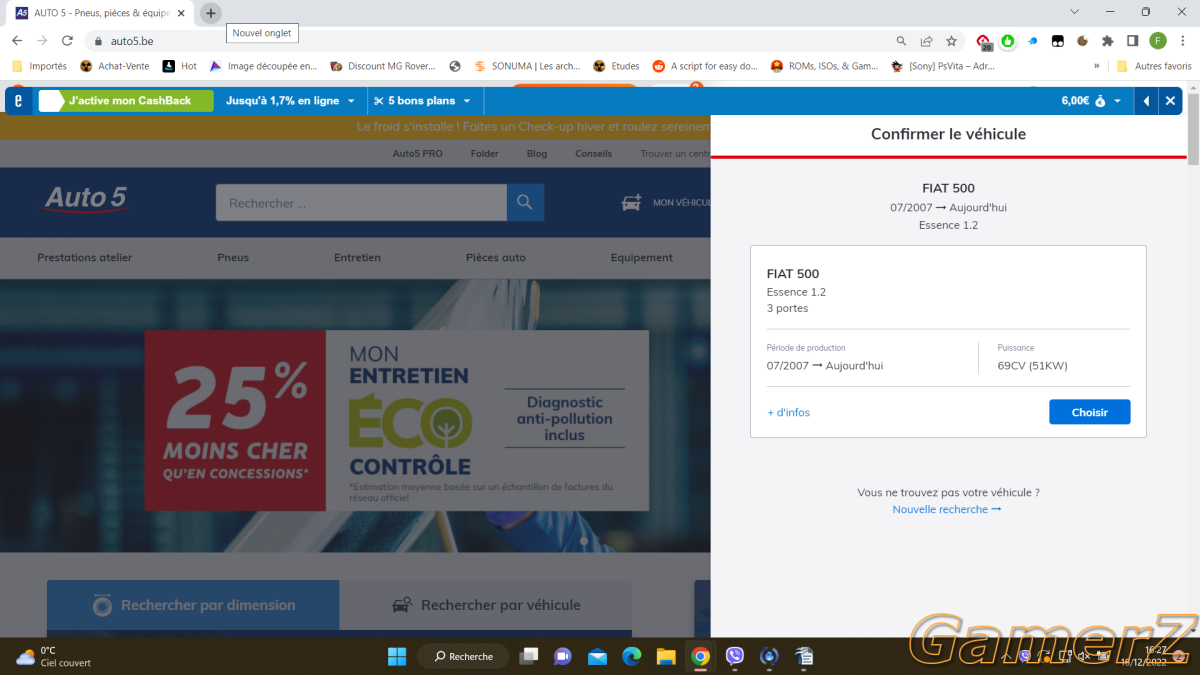
Task: Open the Folder link
Action: 485,153
